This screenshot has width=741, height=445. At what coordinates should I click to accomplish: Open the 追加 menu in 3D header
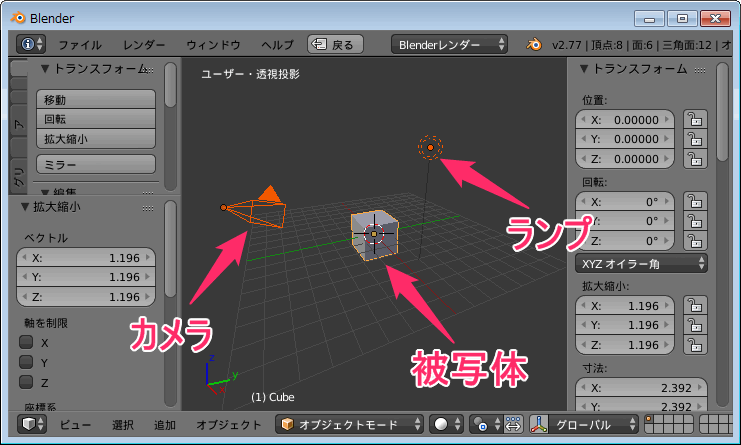(165, 425)
